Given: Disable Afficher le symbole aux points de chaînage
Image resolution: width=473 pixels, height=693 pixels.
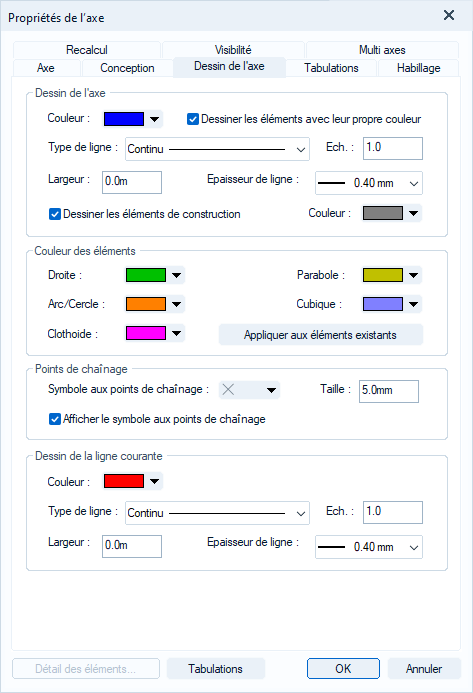Looking at the screenshot, I should (55, 419).
